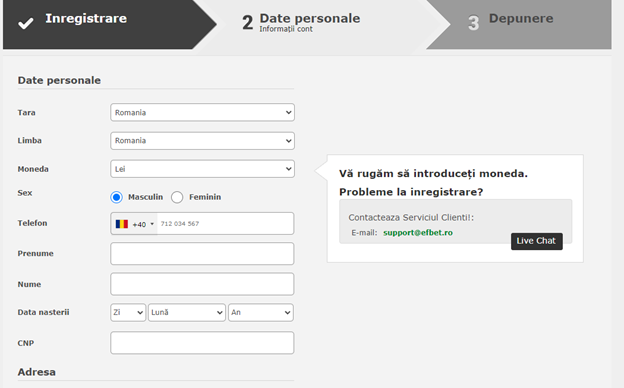Expand the +40 phone country code selector
This screenshot has width=624, height=388.
pos(134,224)
